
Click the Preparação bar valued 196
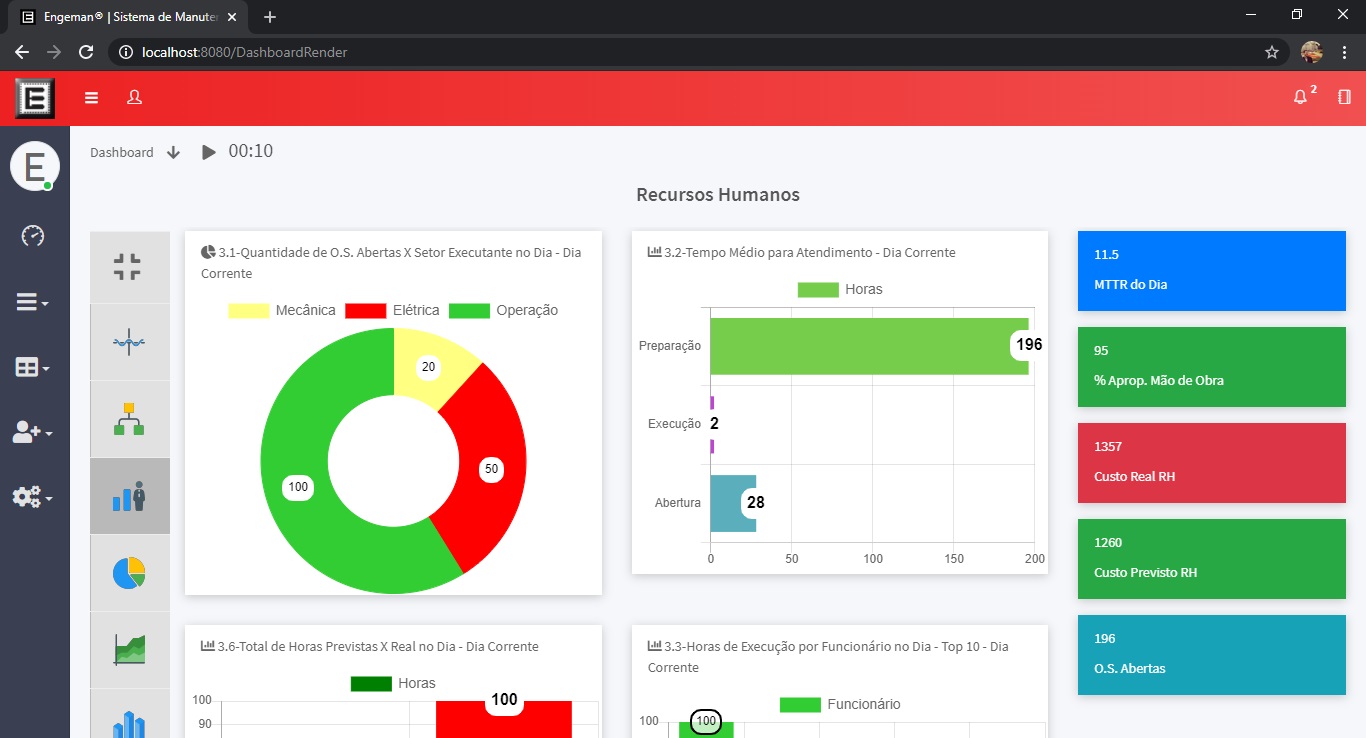click(869, 346)
